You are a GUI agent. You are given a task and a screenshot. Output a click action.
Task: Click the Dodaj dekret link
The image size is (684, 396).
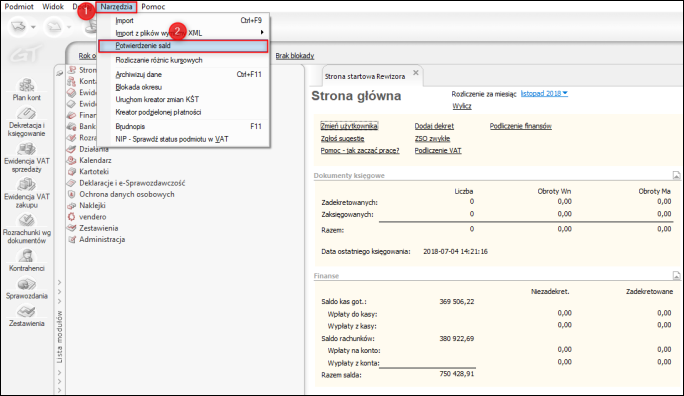pyautogui.click(x=434, y=126)
